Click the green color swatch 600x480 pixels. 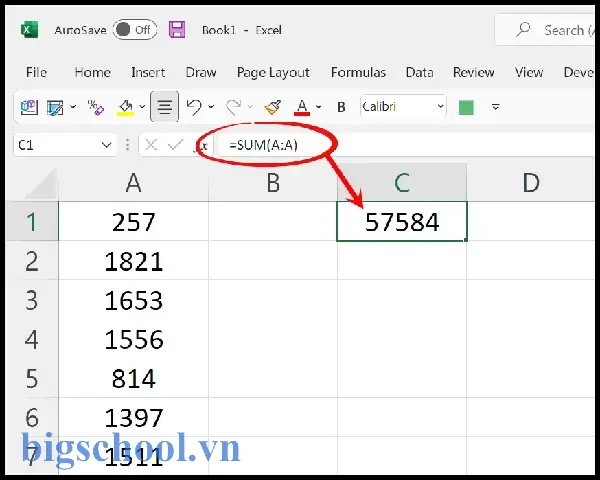tap(466, 107)
